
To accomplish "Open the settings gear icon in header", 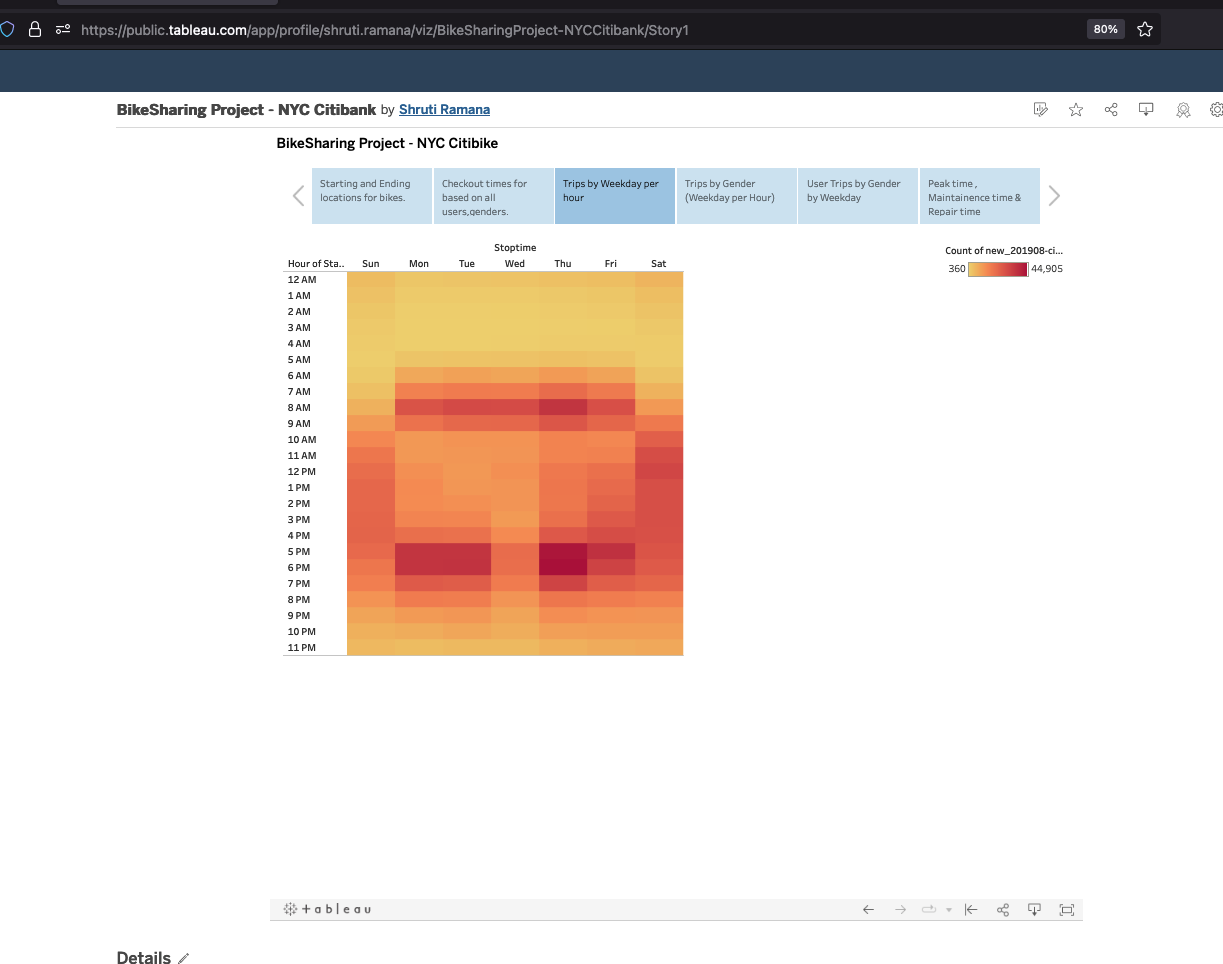I will [1216, 110].
